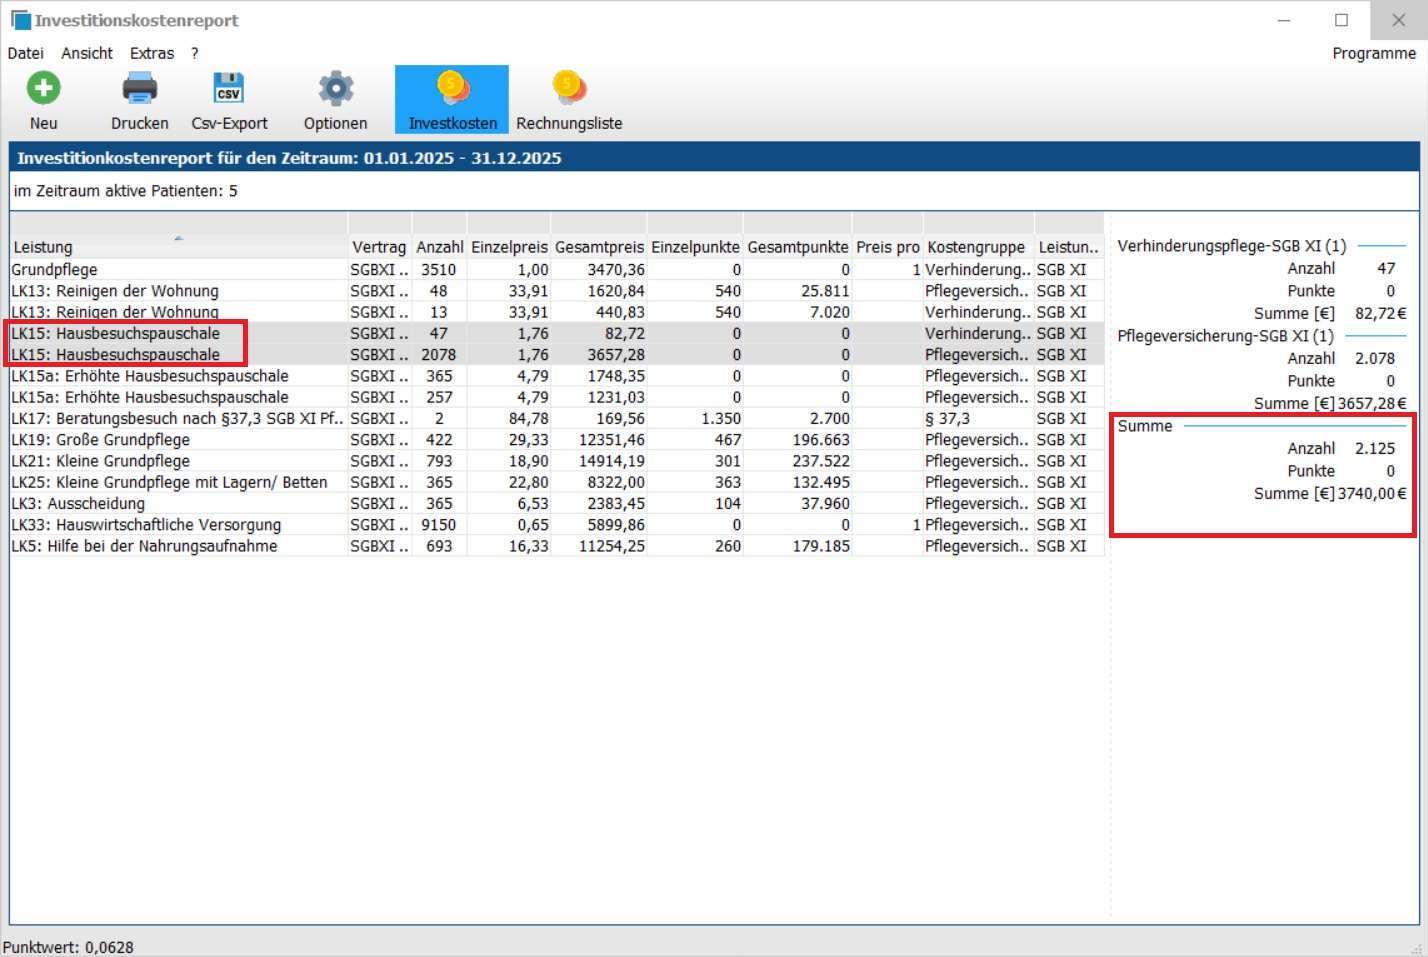The image size is (1428, 957).
Task: Click the Drucken printer icon
Action: click(139, 89)
